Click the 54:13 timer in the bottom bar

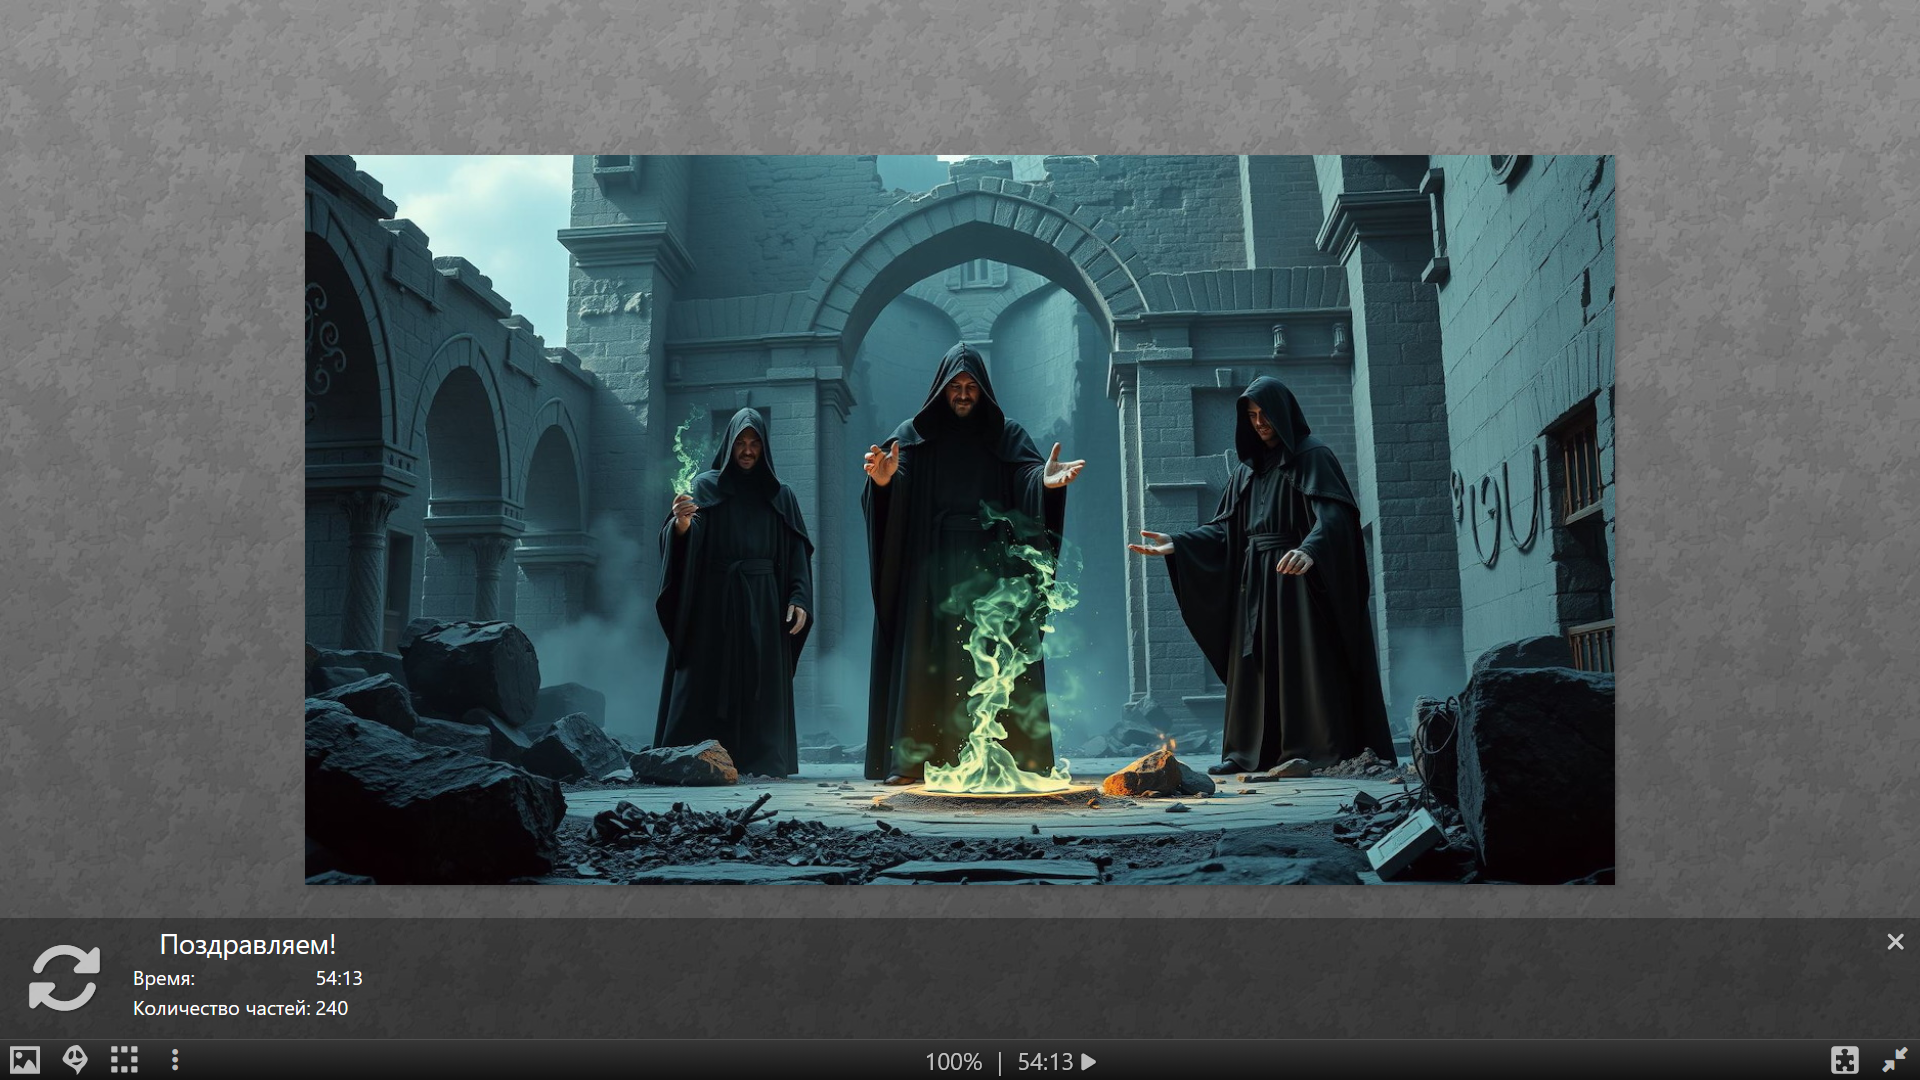click(1045, 1062)
